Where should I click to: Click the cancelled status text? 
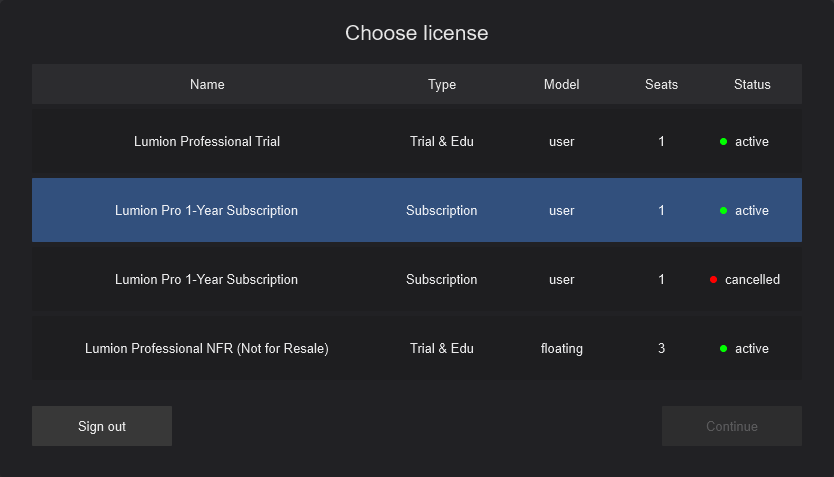click(x=752, y=280)
